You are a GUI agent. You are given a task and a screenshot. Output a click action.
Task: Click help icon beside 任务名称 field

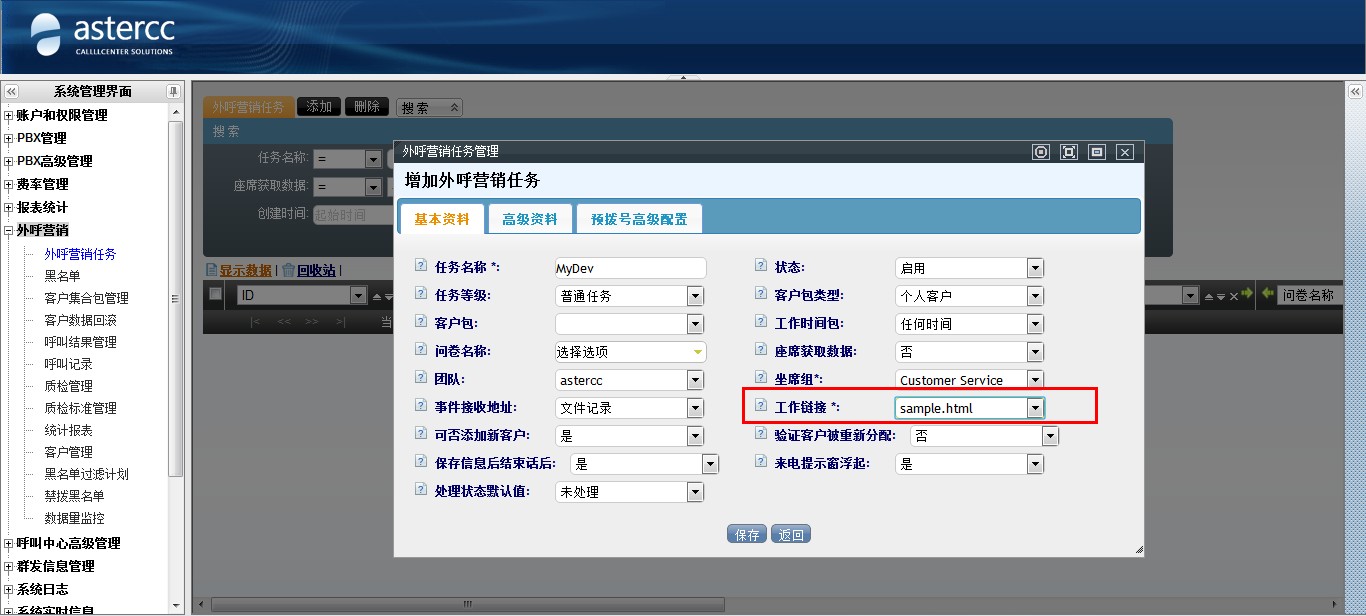pyautogui.click(x=421, y=267)
